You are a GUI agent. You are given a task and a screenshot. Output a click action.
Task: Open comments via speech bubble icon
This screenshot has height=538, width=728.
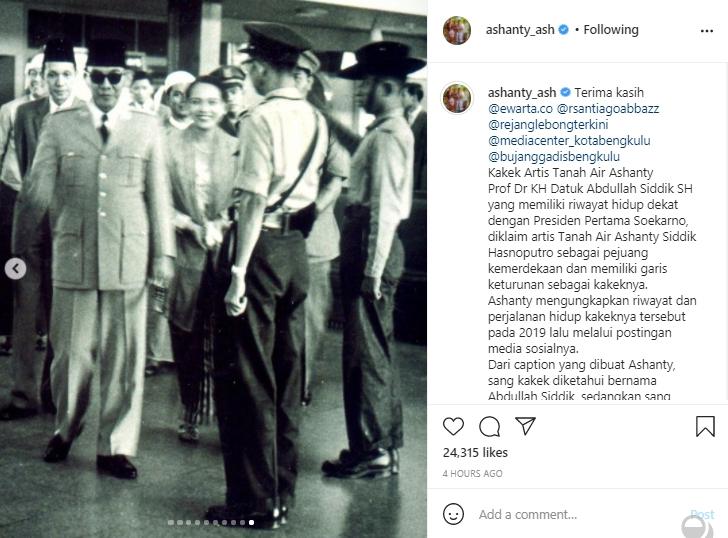(x=489, y=426)
